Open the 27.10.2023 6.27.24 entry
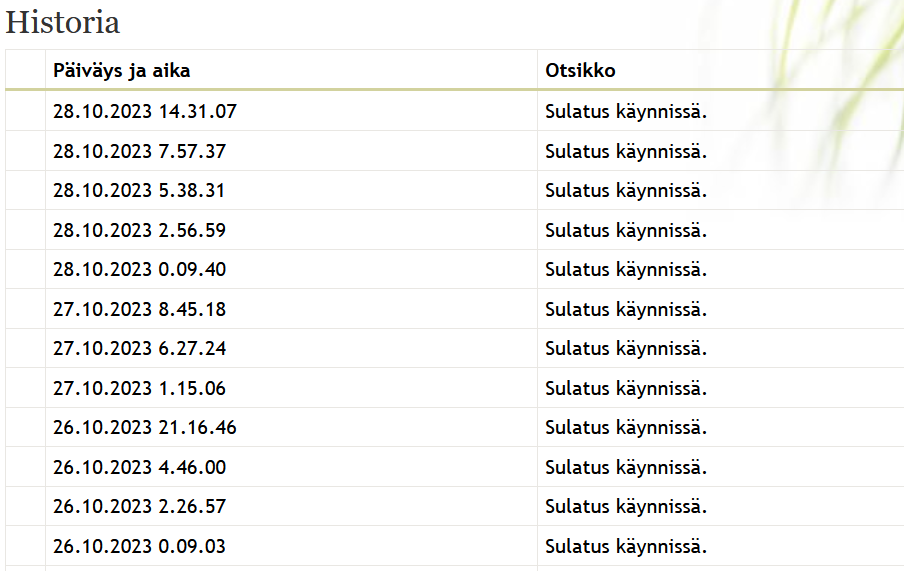 pos(139,348)
